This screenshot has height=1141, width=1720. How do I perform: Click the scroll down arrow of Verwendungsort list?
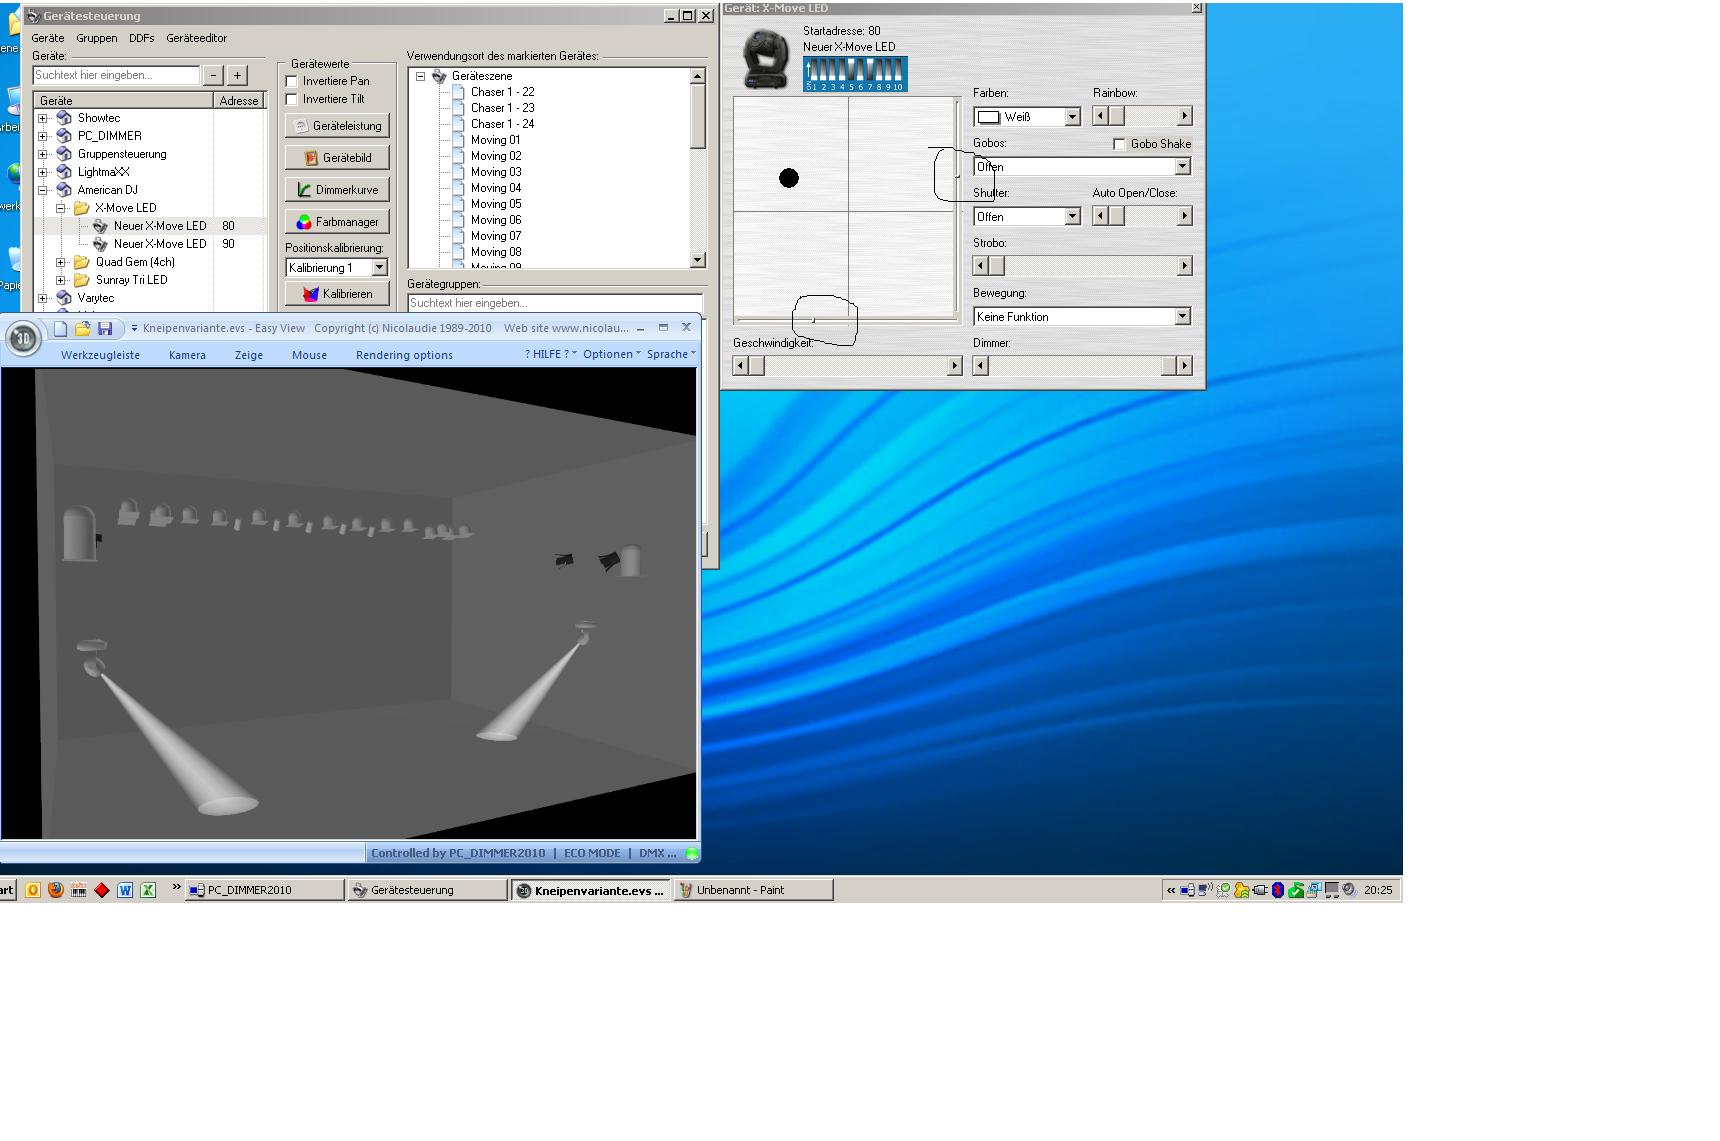tap(698, 260)
